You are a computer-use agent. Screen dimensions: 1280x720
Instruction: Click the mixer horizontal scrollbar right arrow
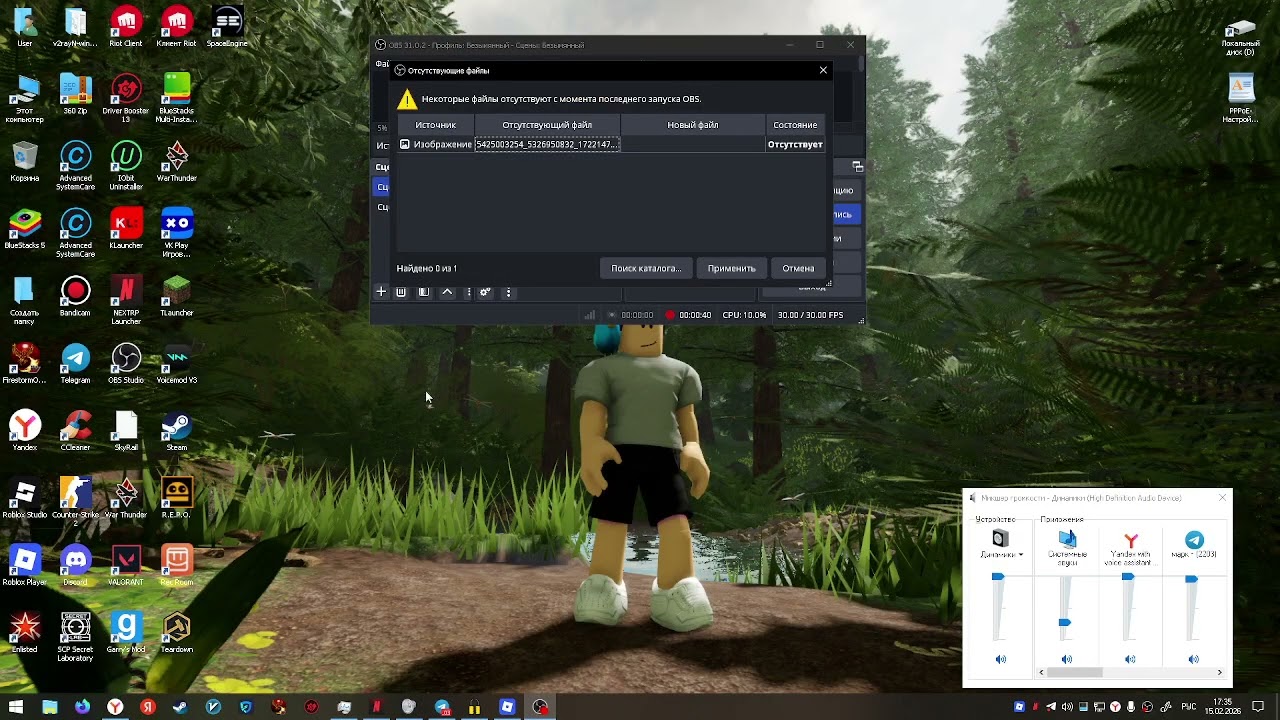tap(1220, 673)
